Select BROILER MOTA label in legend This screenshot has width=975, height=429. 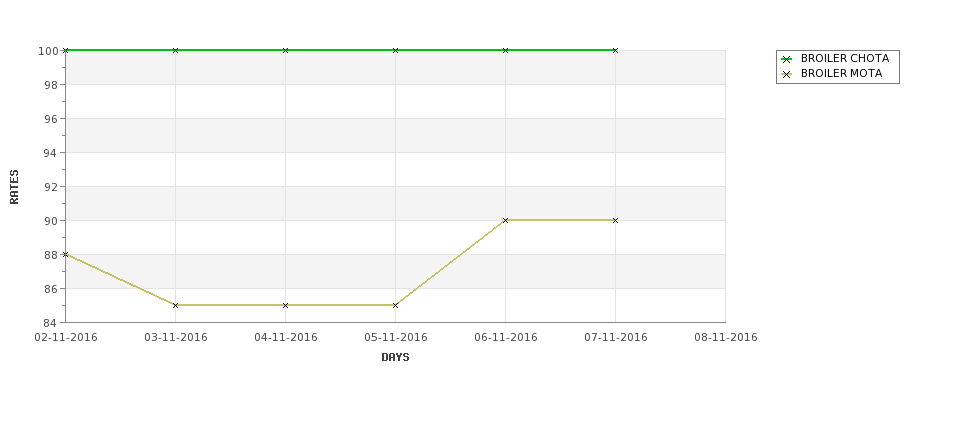[x=841, y=73]
